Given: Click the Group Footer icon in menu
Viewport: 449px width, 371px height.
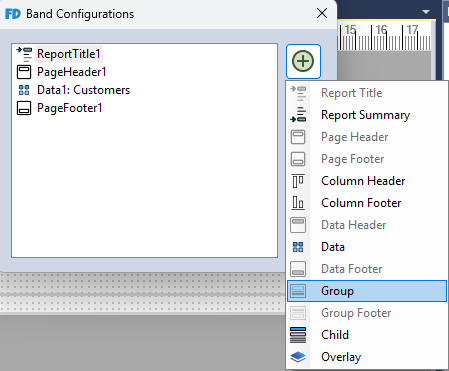Looking at the screenshot, I should tap(298, 313).
